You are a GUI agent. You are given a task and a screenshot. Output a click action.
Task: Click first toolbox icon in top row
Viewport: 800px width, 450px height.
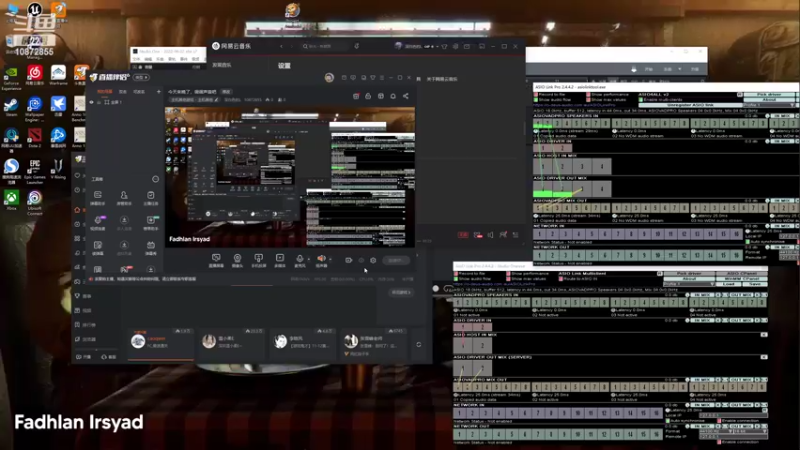pyautogui.click(x=97, y=197)
